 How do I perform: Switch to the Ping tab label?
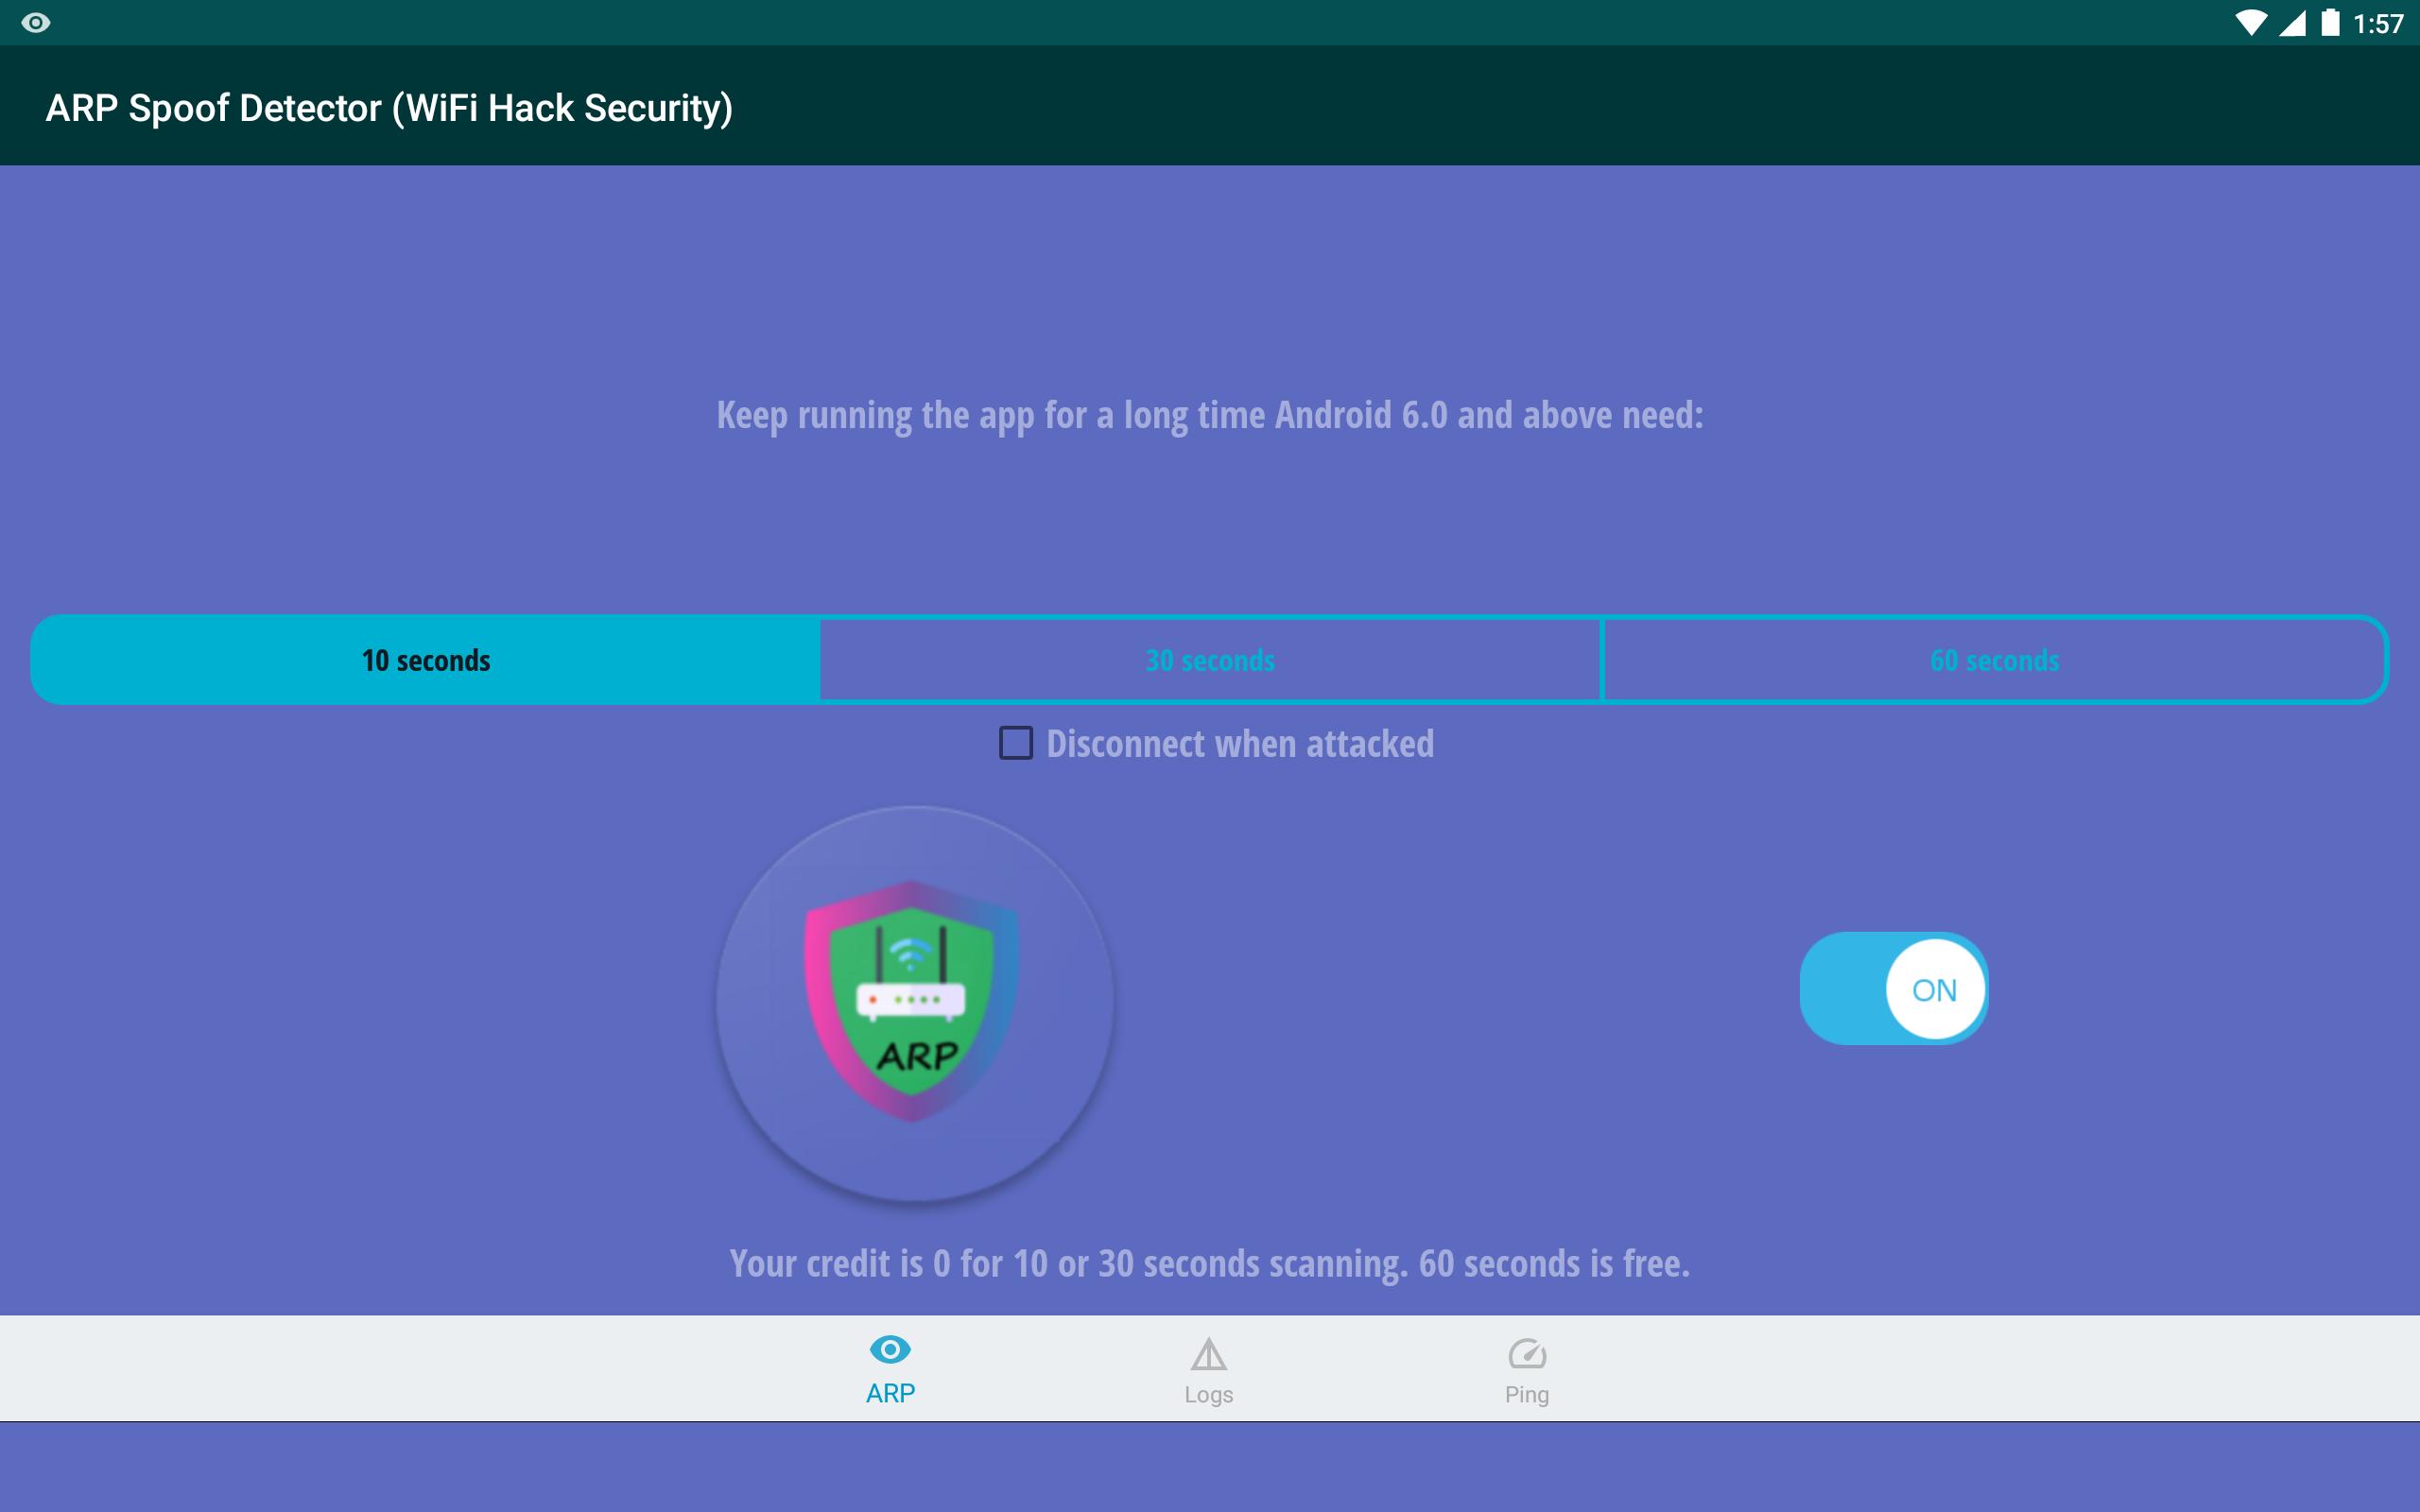1527,1394
